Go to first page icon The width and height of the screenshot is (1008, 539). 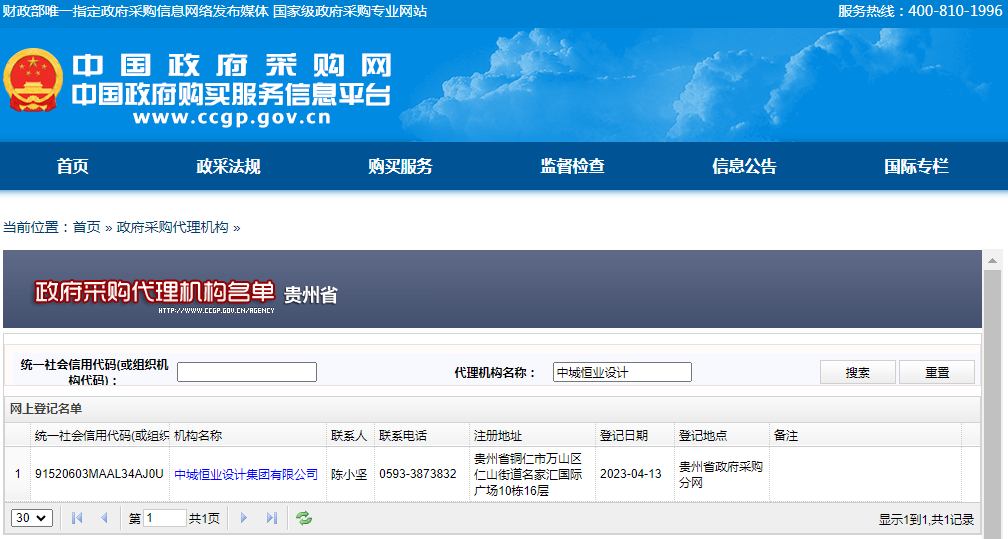pyautogui.click(x=77, y=518)
